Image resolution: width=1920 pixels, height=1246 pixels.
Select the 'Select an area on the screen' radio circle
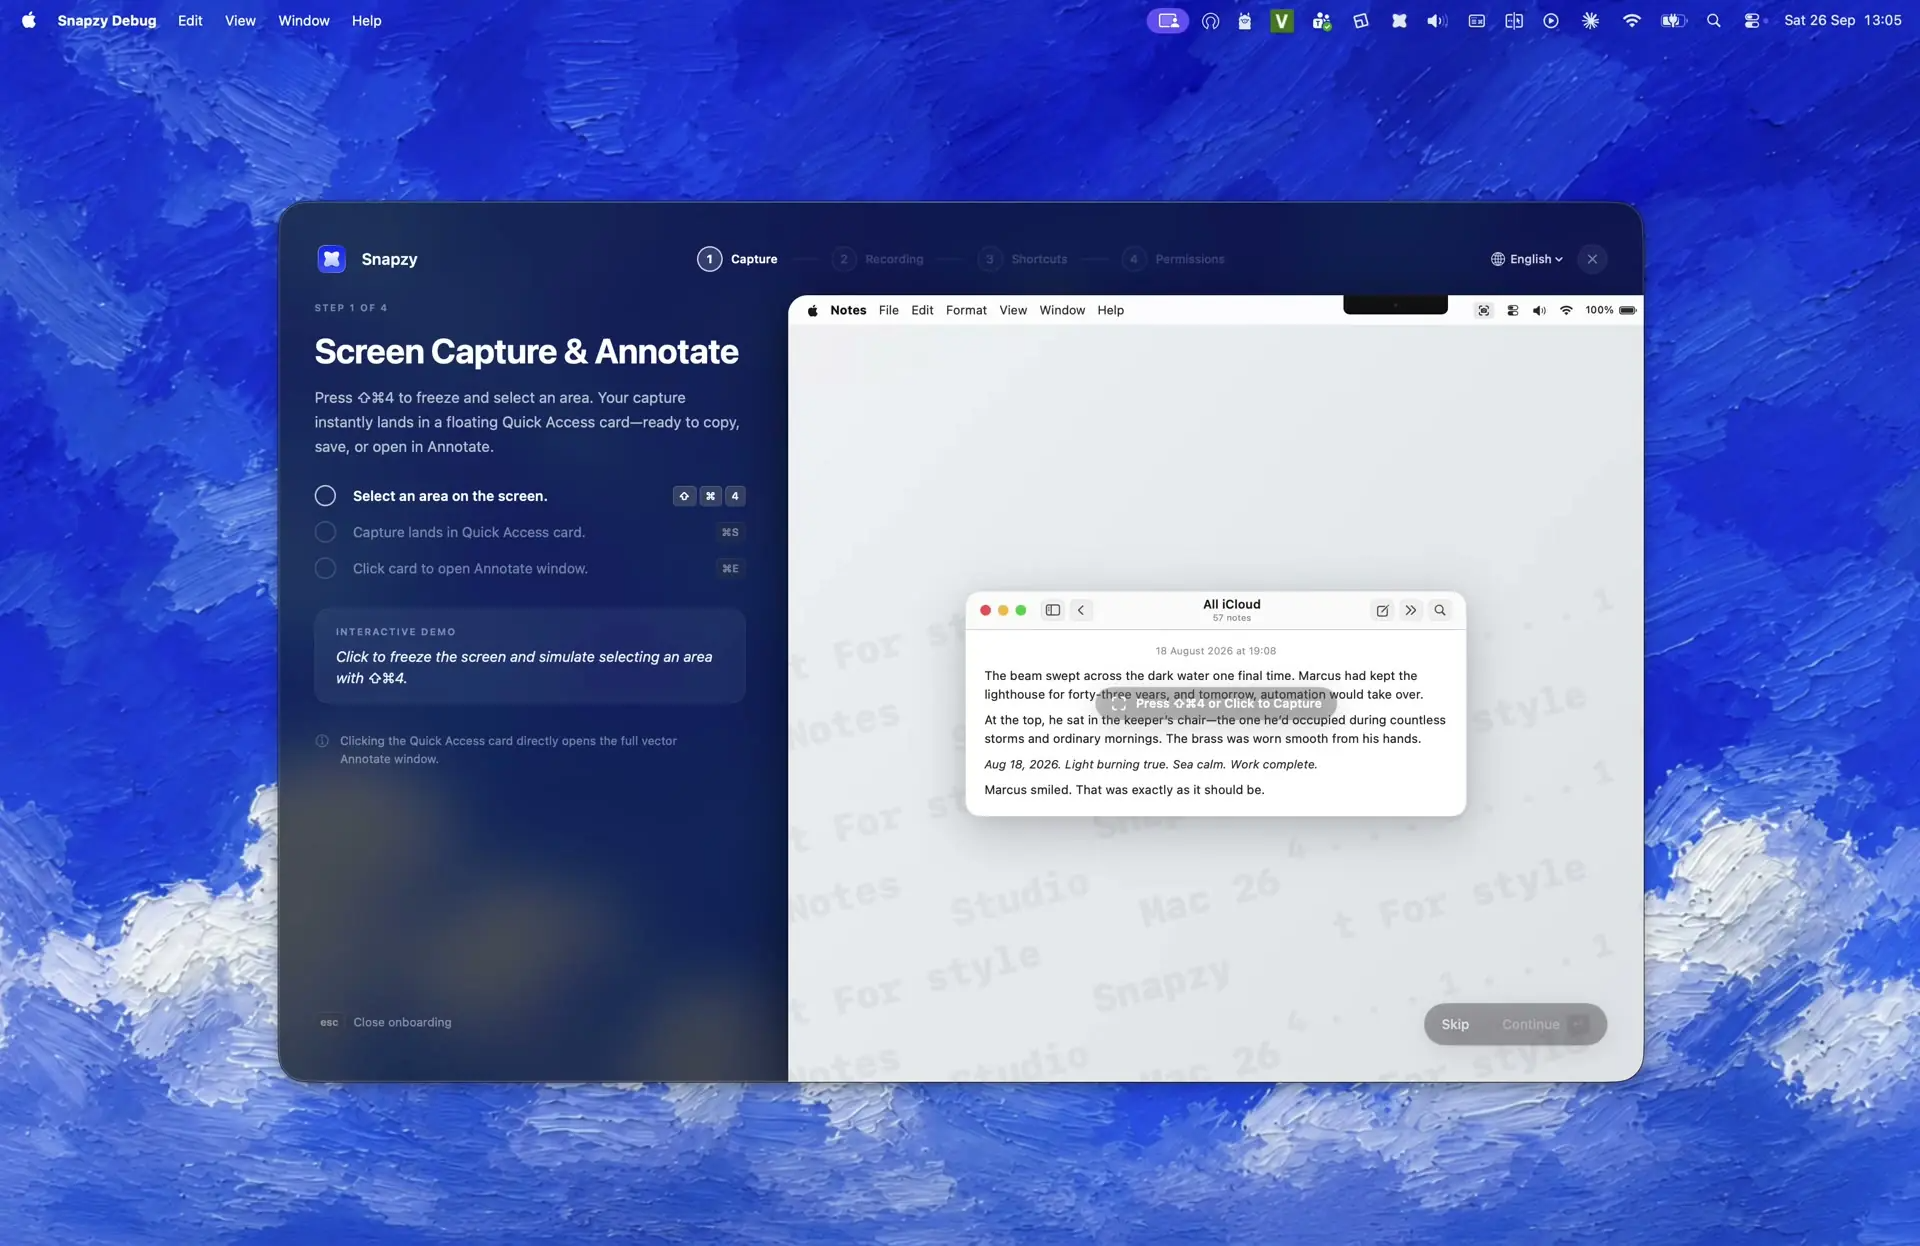pyautogui.click(x=325, y=496)
